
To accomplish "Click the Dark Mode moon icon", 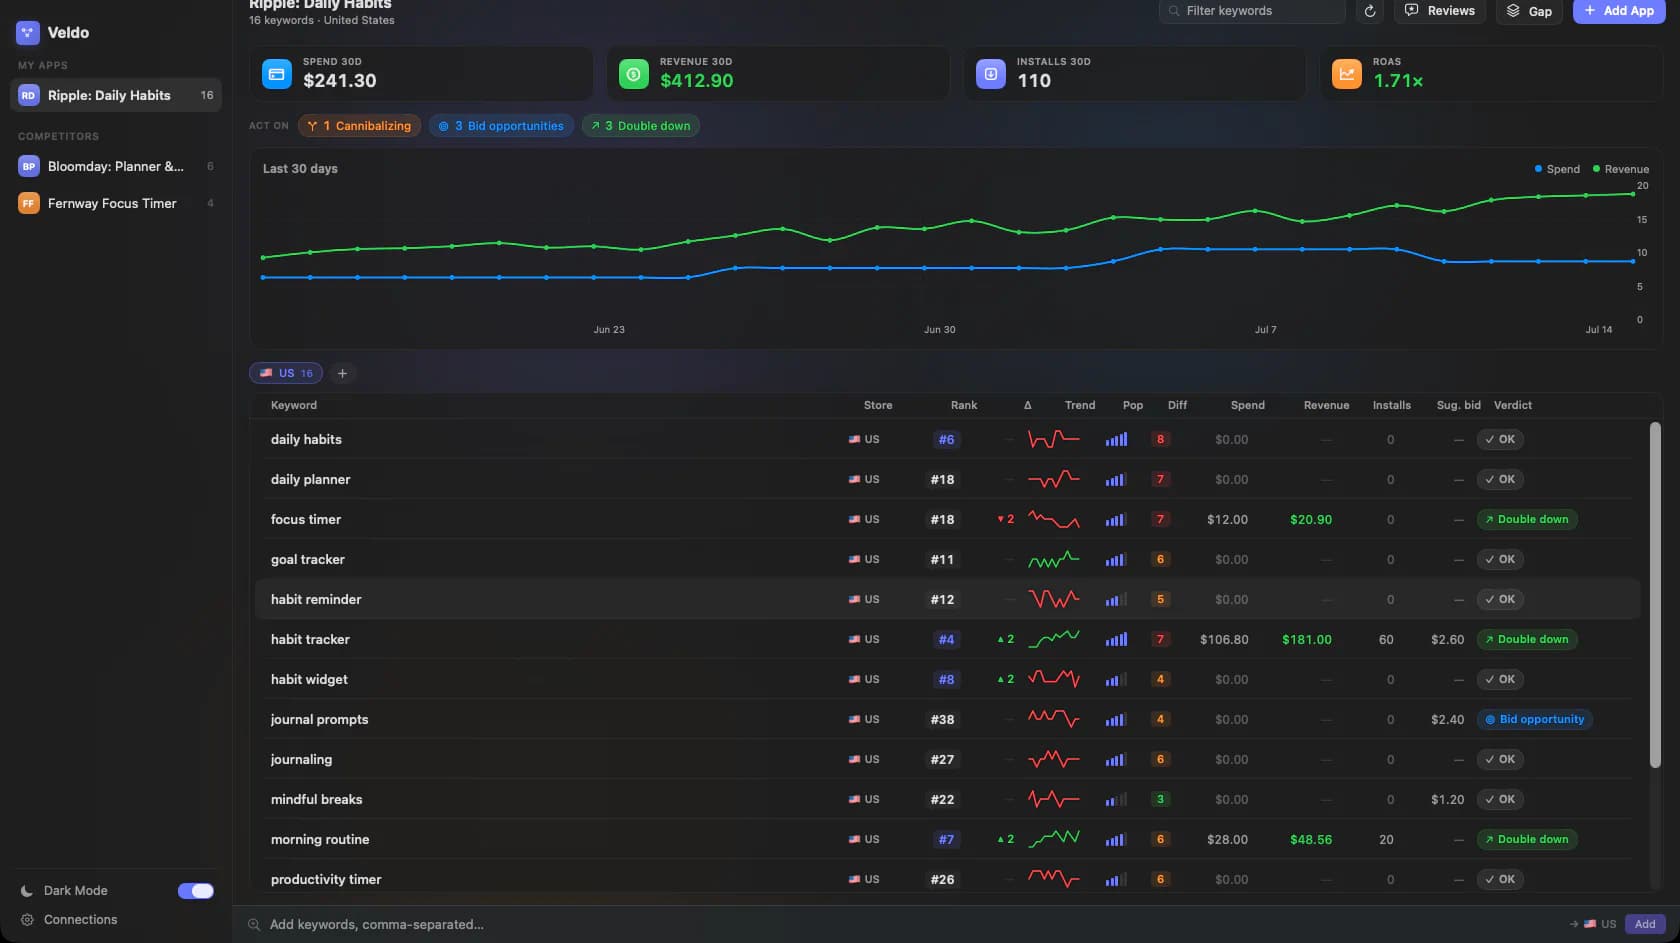I will [27, 891].
